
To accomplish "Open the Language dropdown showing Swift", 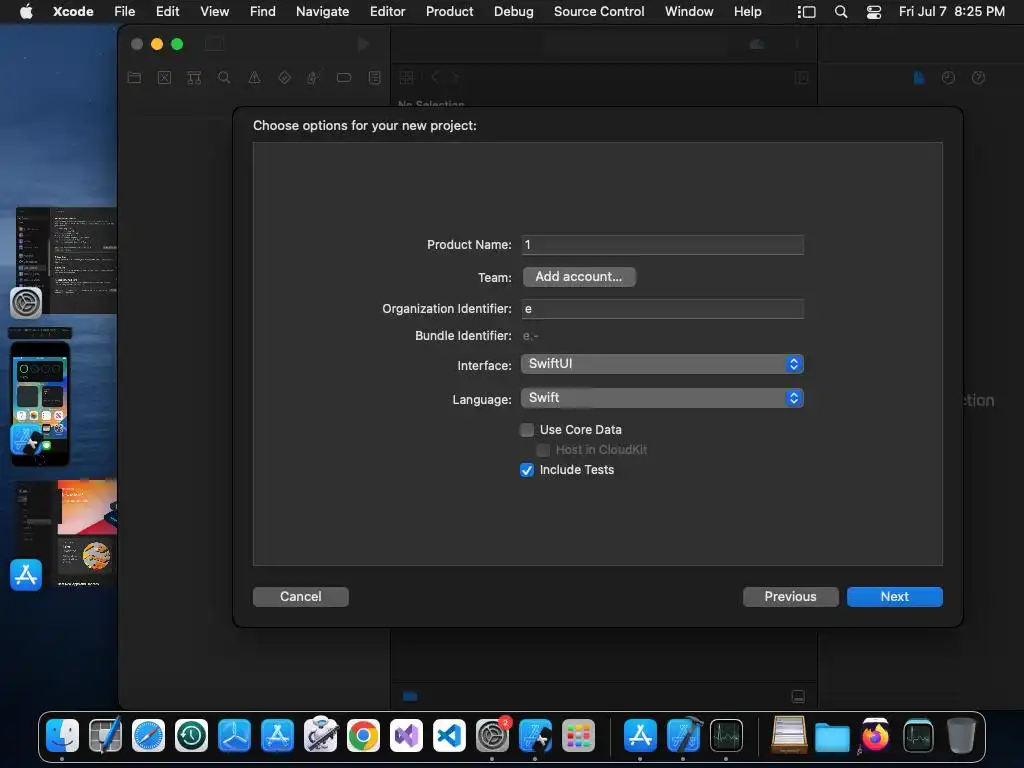I will pyautogui.click(x=662, y=398).
